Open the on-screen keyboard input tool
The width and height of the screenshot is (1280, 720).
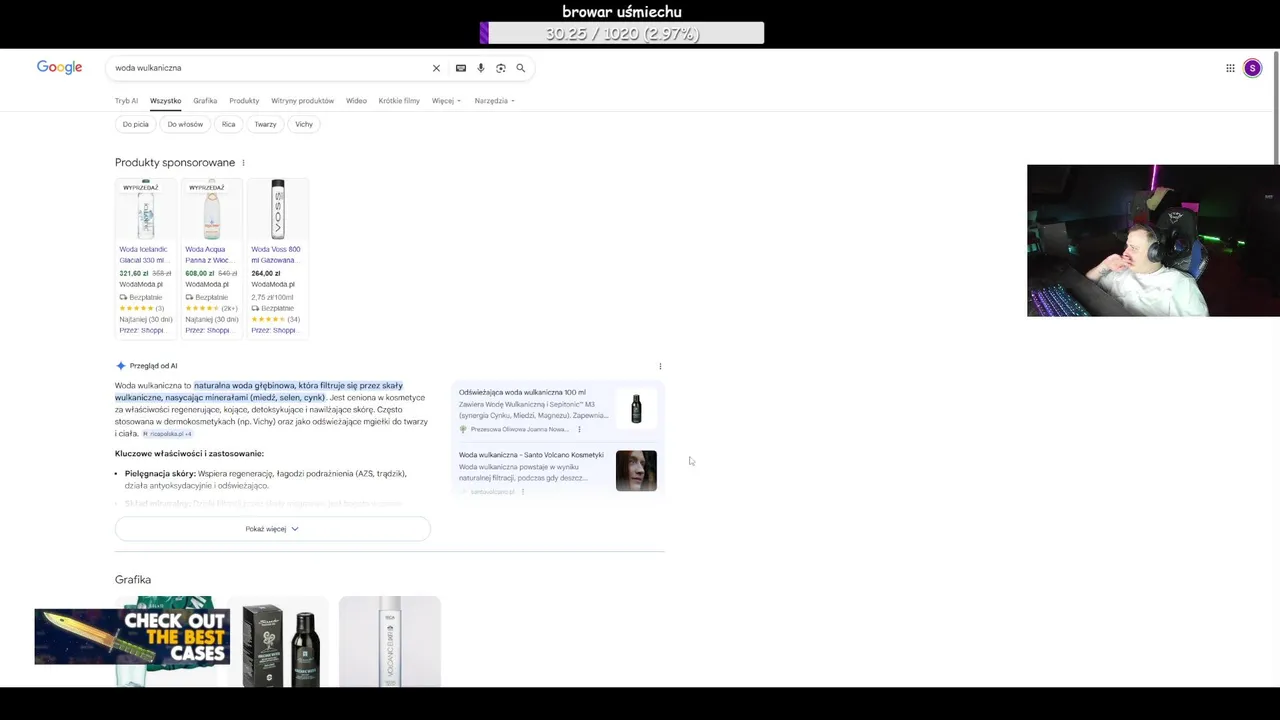click(x=461, y=68)
